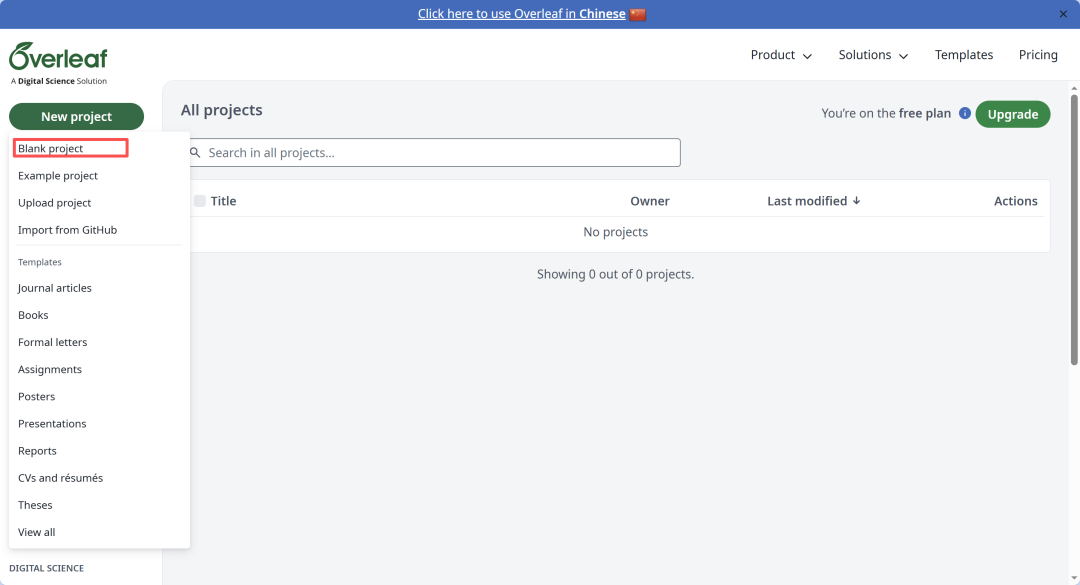The image size is (1080, 585).
Task: Click the free plan info icon
Action: tap(965, 114)
